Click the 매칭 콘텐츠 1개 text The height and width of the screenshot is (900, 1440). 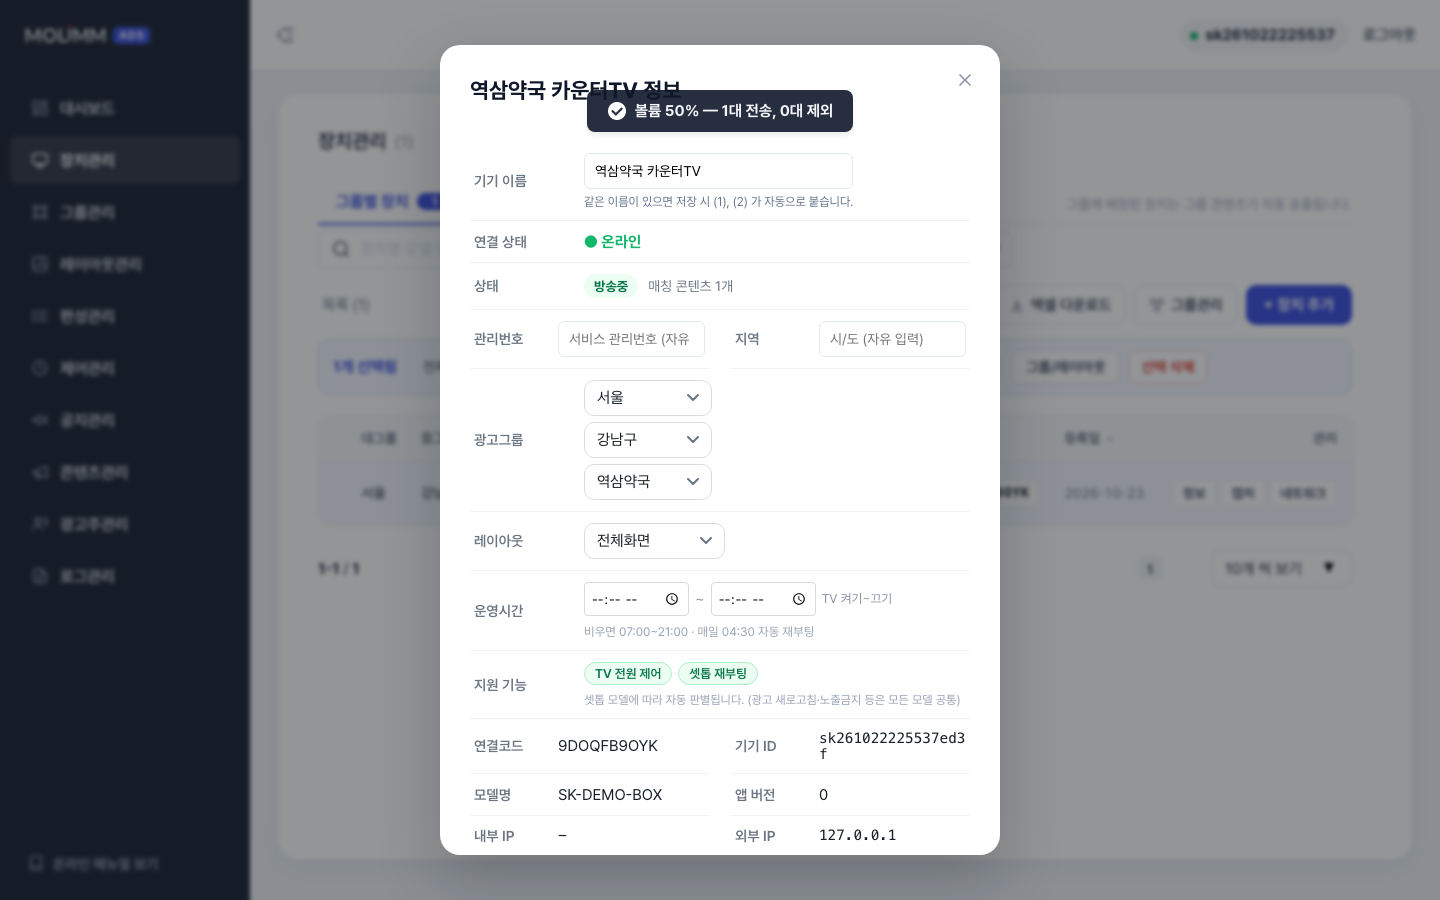[x=691, y=286]
